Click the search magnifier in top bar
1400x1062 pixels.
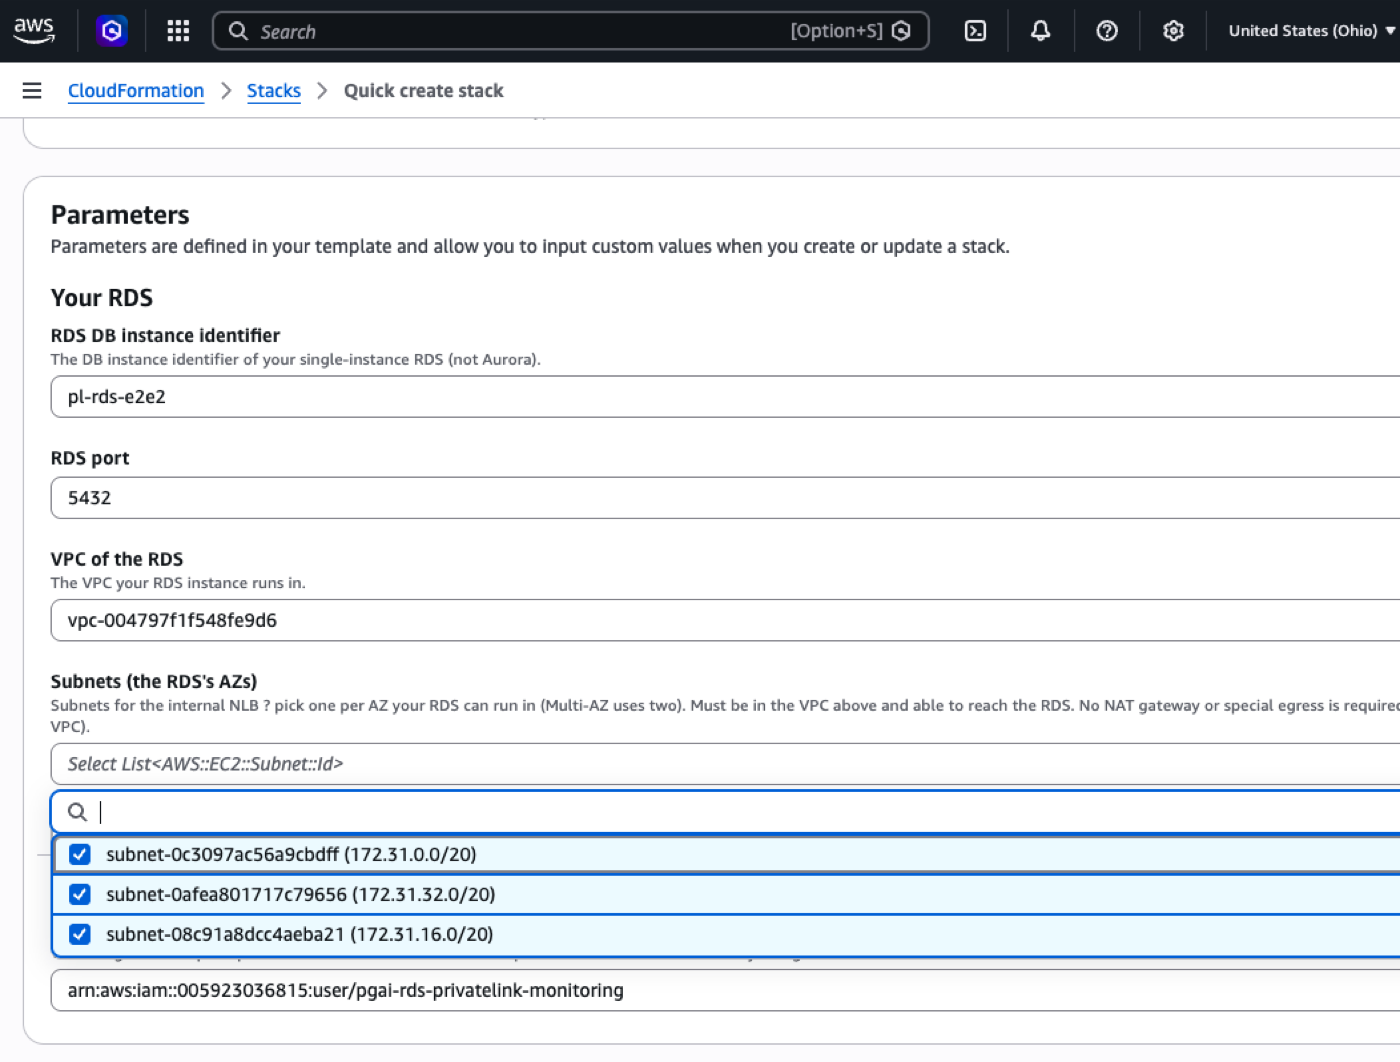tap(238, 31)
